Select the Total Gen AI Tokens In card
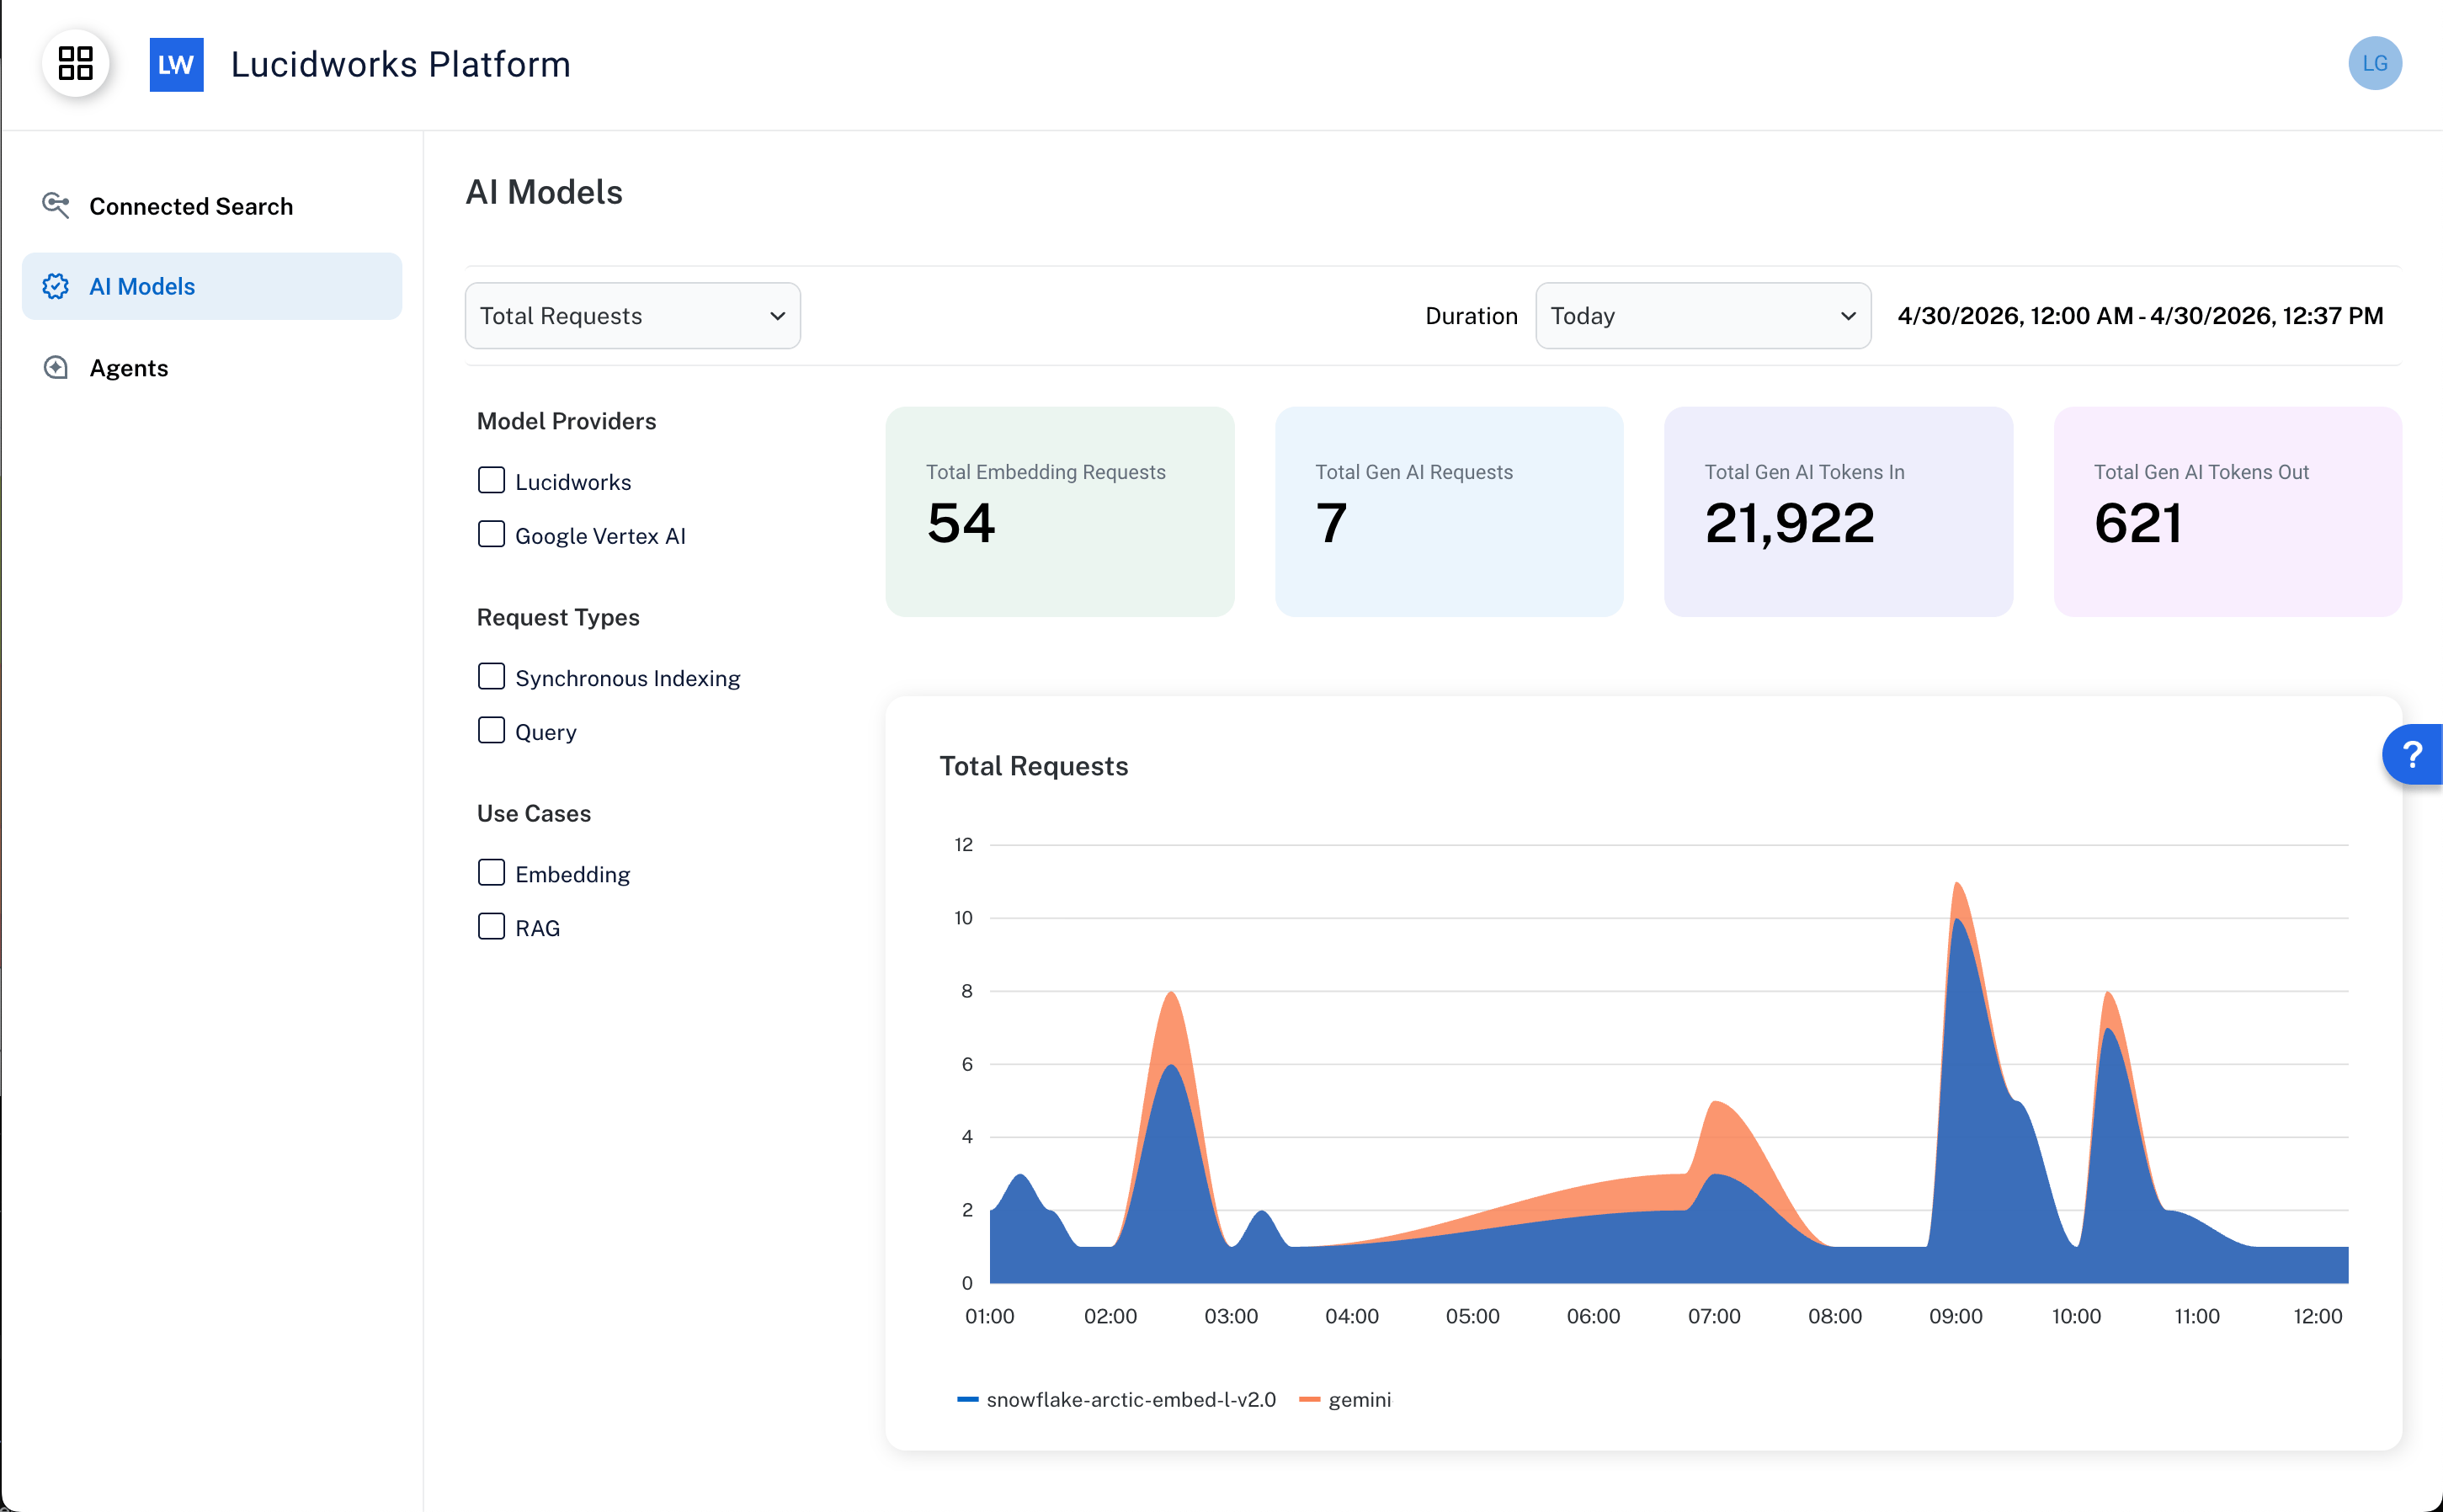This screenshot has height=1512, width=2443. point(1838,512)
